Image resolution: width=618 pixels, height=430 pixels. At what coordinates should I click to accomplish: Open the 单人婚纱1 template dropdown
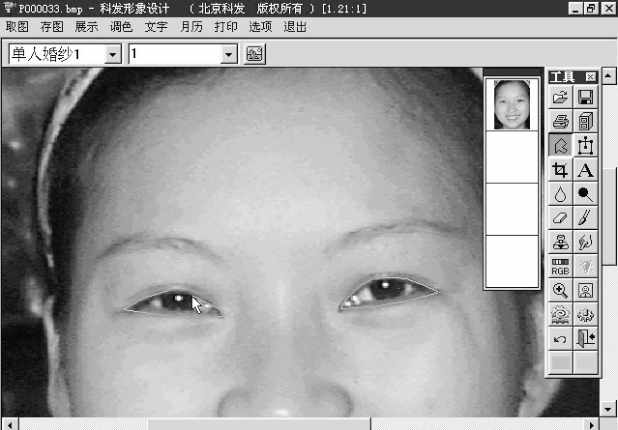(x=113, y=54)
